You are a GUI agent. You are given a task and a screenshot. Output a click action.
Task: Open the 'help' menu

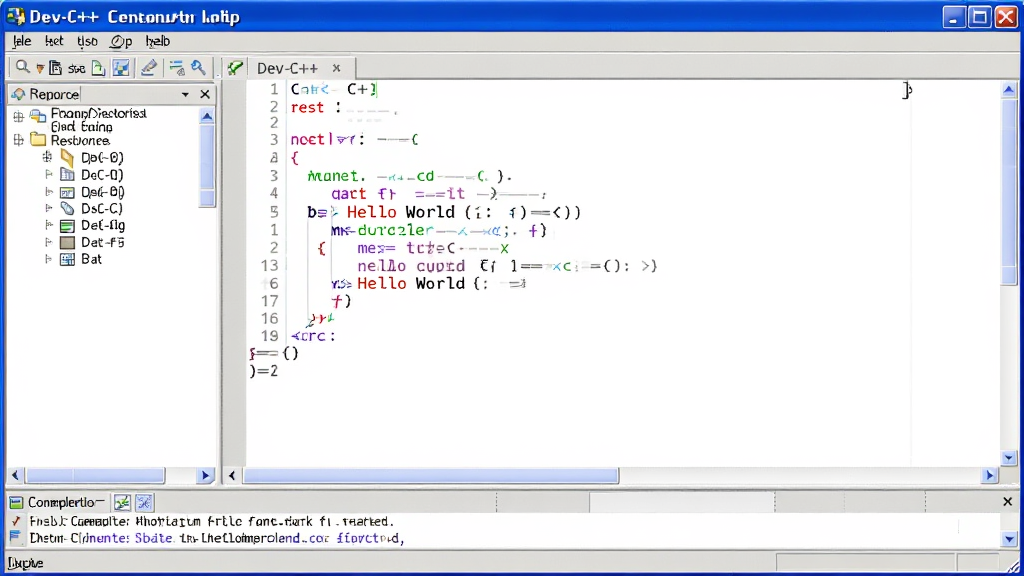coord(157,41)
